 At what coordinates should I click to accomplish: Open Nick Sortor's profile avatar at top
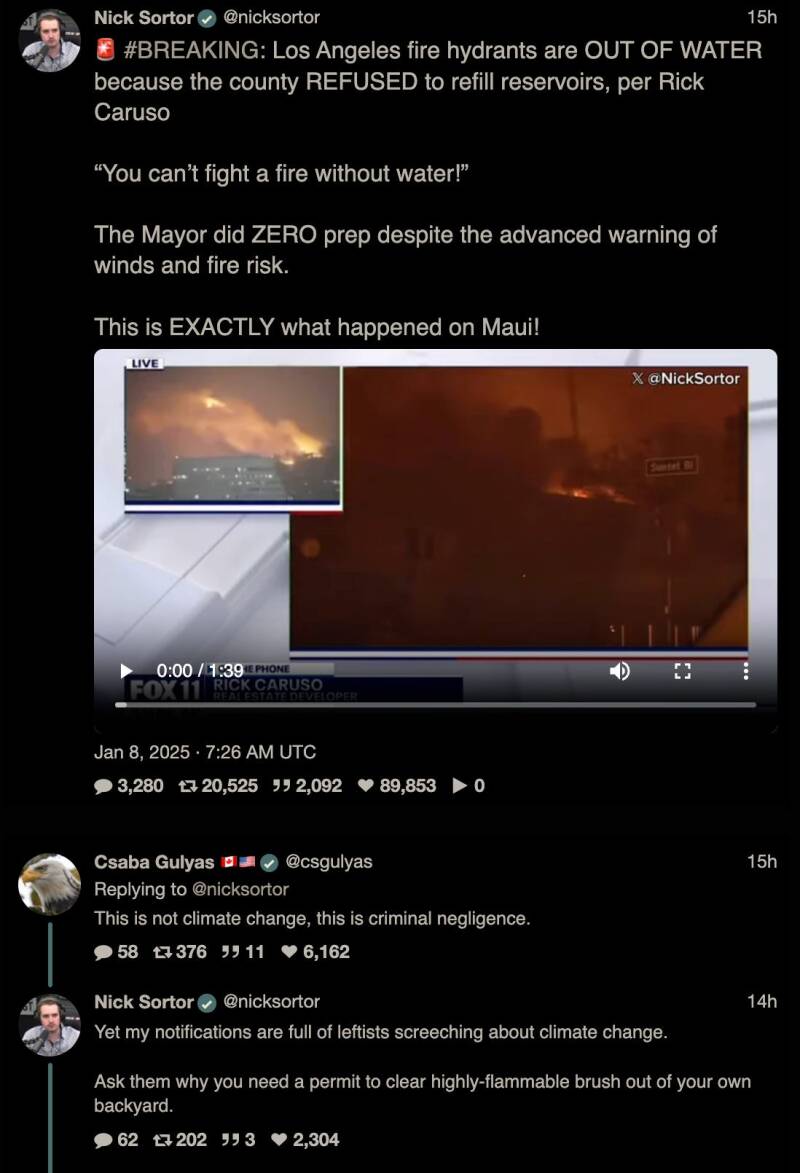coord(49,40)
